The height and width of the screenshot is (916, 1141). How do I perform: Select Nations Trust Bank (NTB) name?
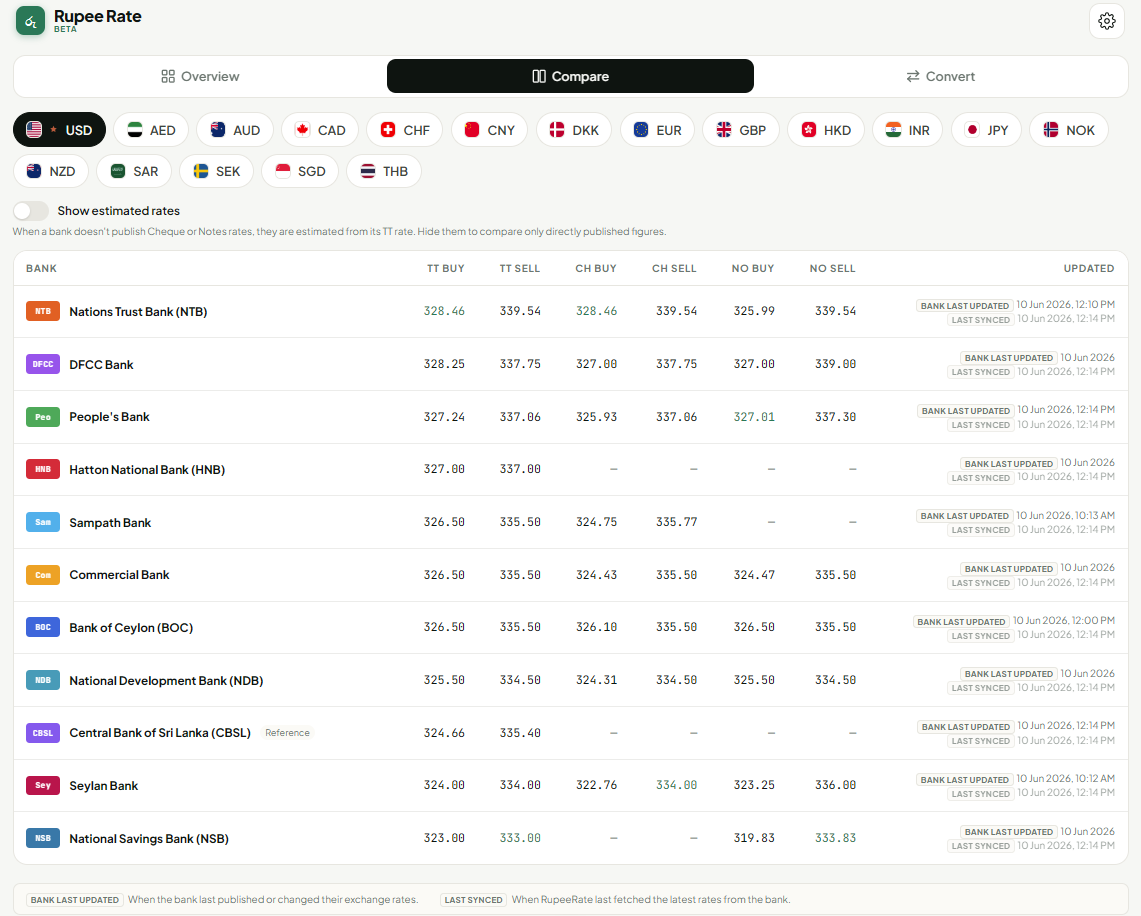[x=138, y=311]
